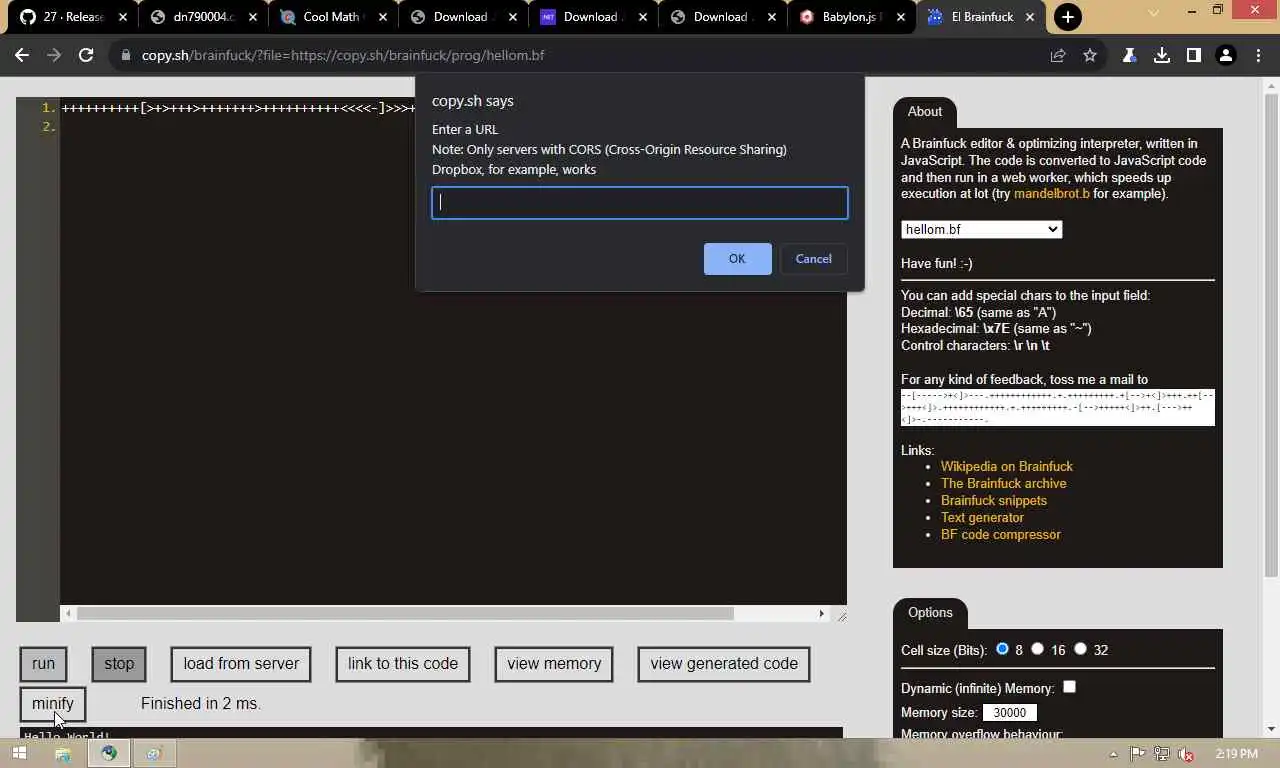Bookmark this page with the star icon
The height and width of the screenshot is (768, 1280).
1090,56
